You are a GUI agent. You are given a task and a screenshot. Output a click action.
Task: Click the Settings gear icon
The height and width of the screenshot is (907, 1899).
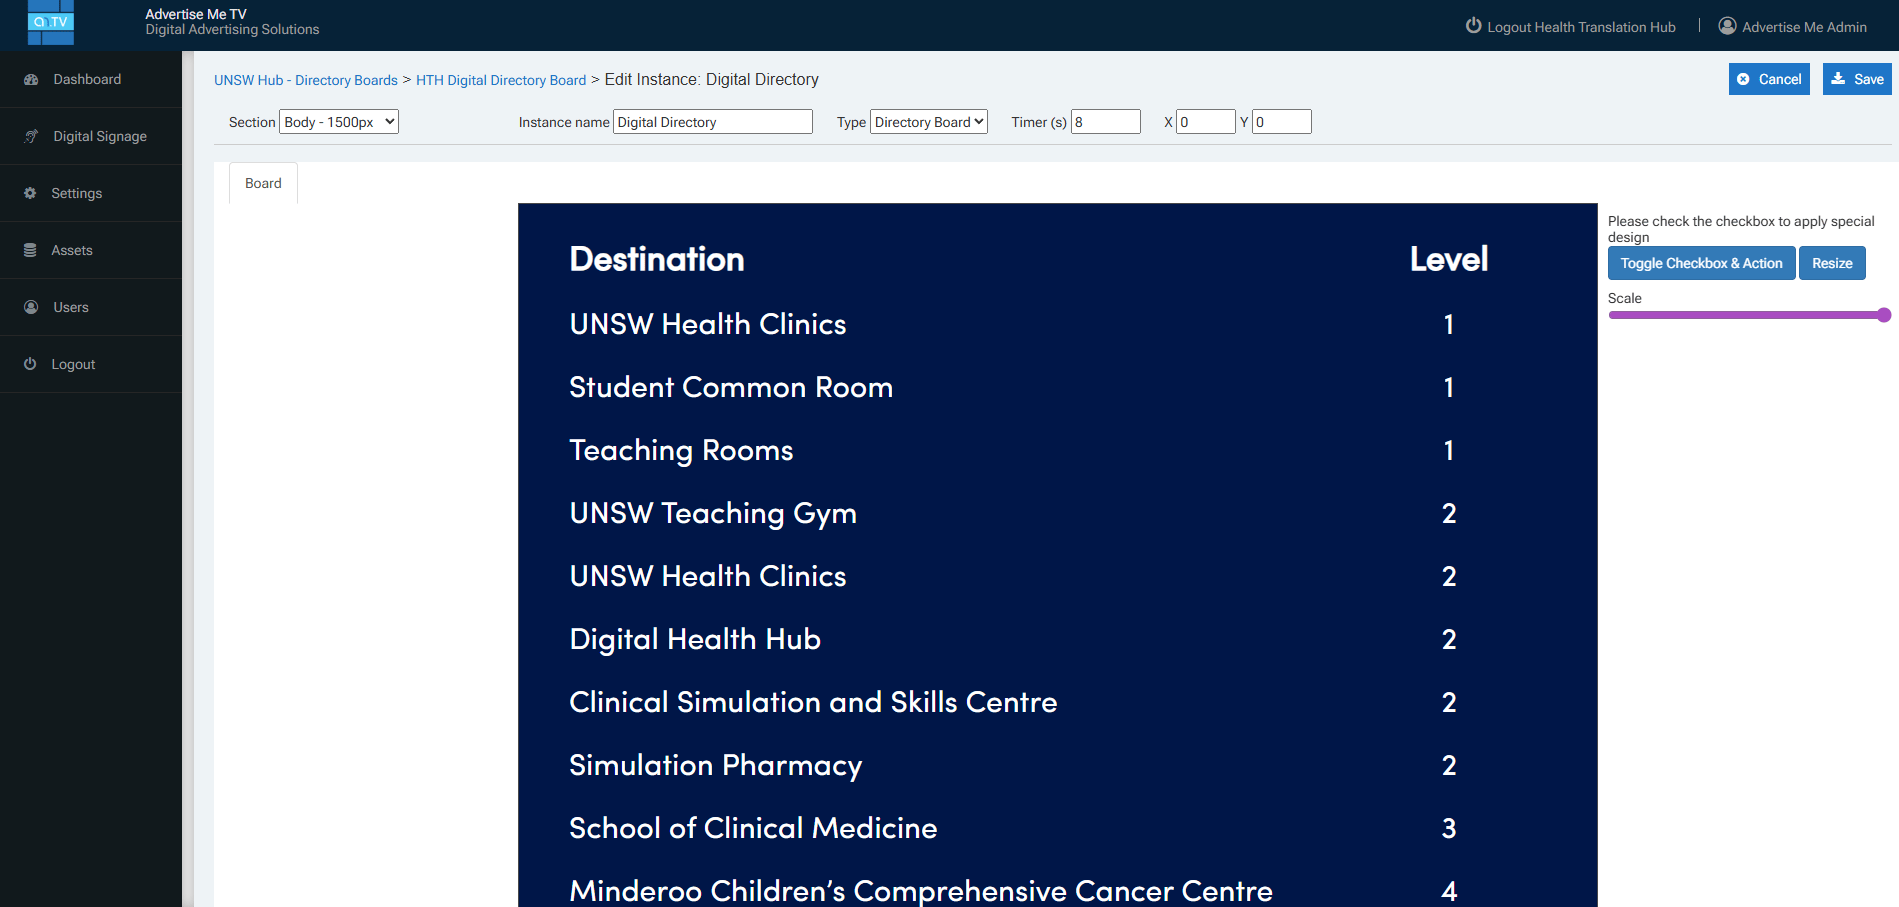click(x=29, y=193)
